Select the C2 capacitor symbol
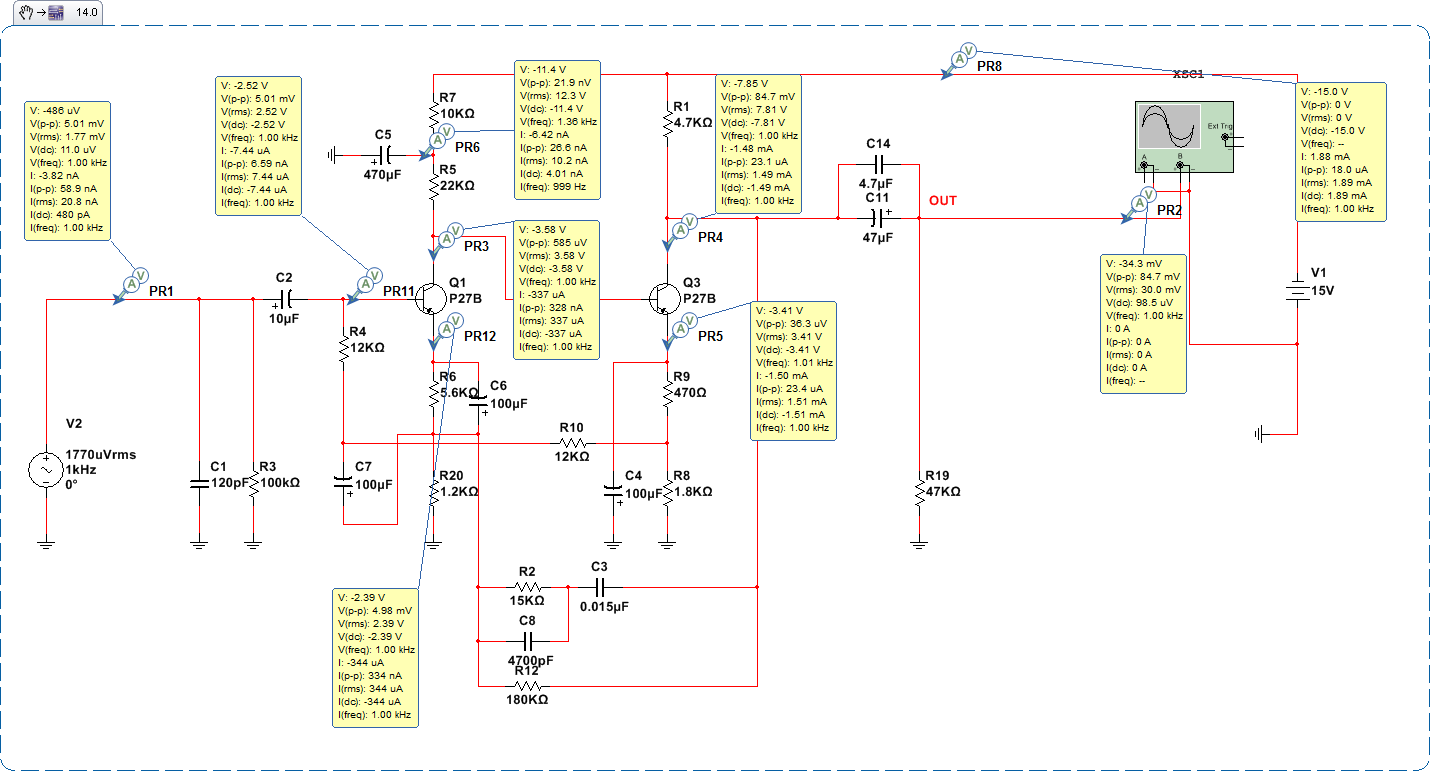 coord(286,298)
